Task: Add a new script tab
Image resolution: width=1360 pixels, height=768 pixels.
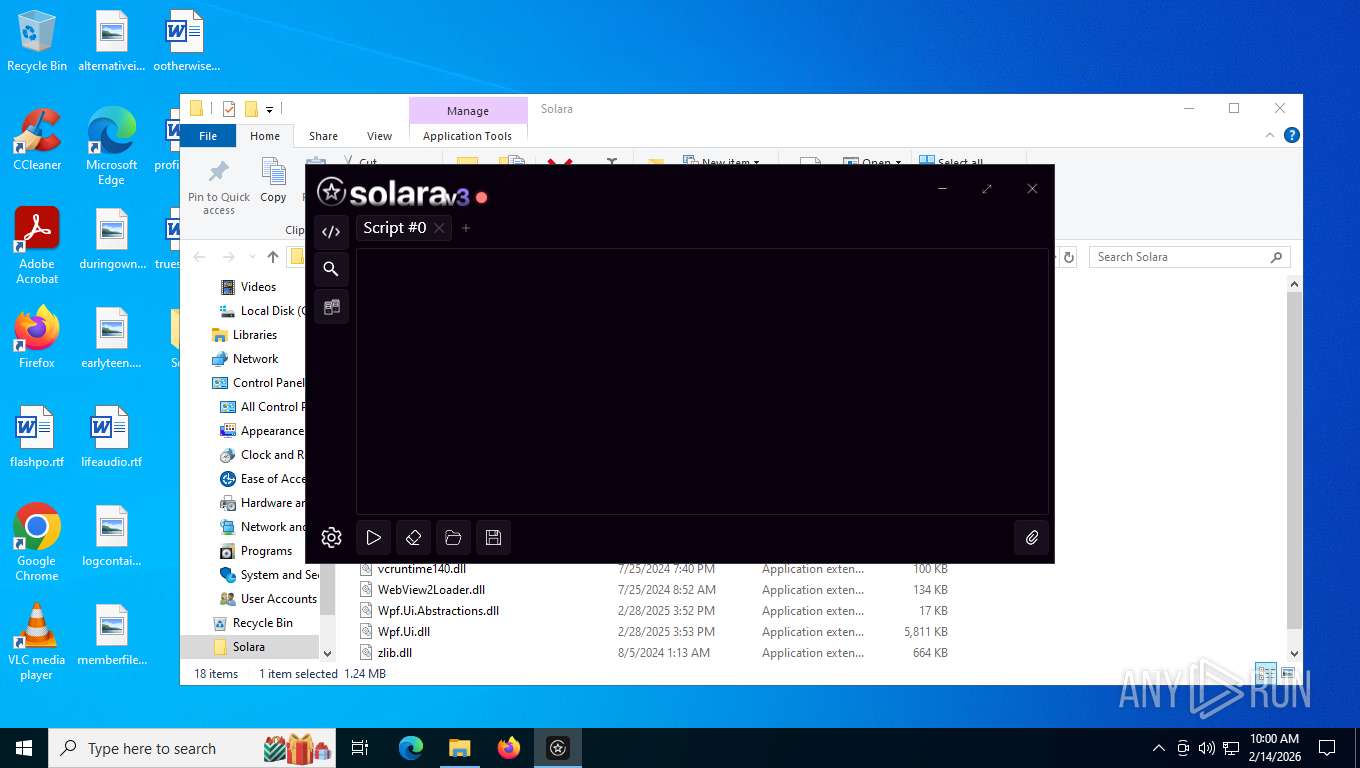Action: point(466,228)
